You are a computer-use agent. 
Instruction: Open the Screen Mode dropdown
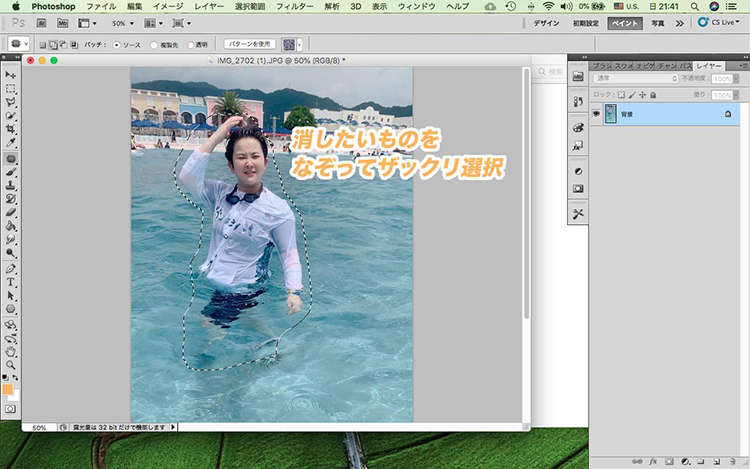pos(182,23)
